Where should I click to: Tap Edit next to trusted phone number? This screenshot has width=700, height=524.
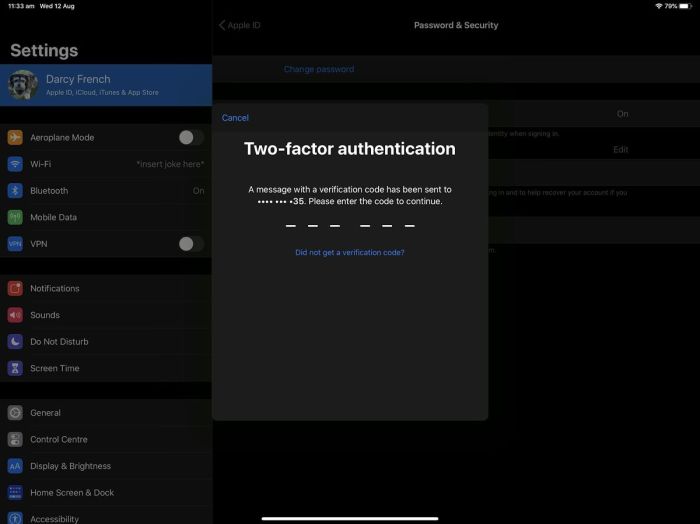(x=621, y=150)
